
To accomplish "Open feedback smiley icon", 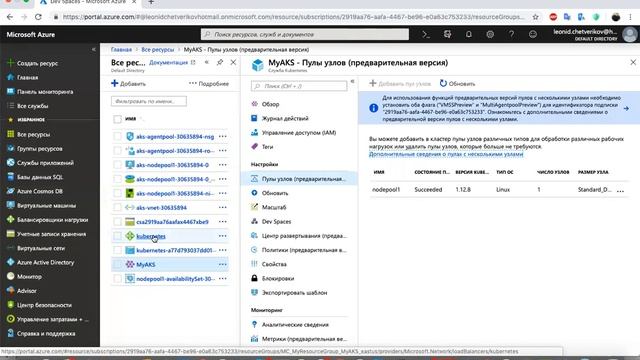I will pos(533,35).
